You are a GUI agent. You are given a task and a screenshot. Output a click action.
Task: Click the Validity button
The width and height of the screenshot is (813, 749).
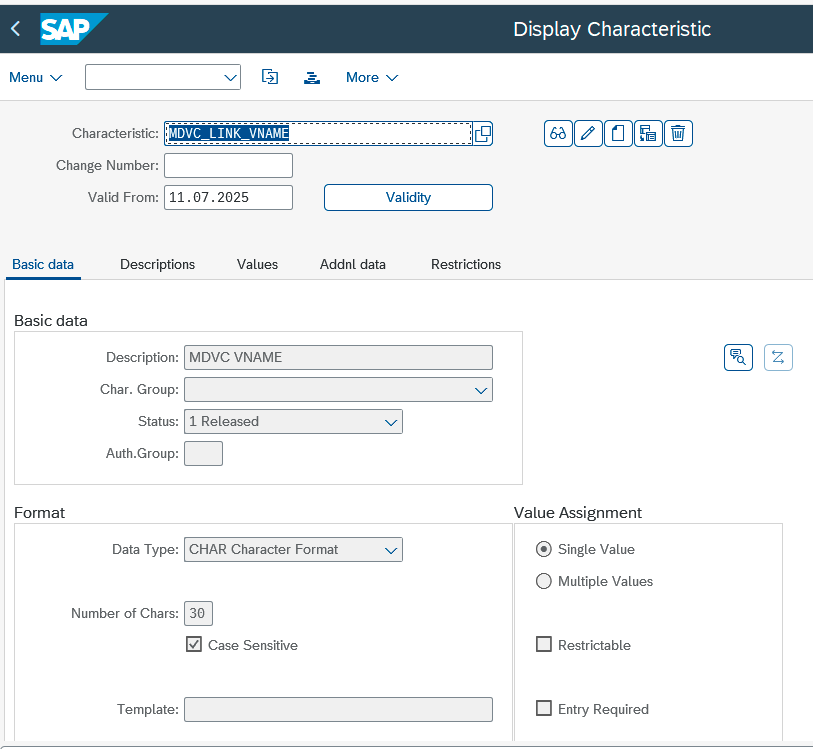click(408, 197)
